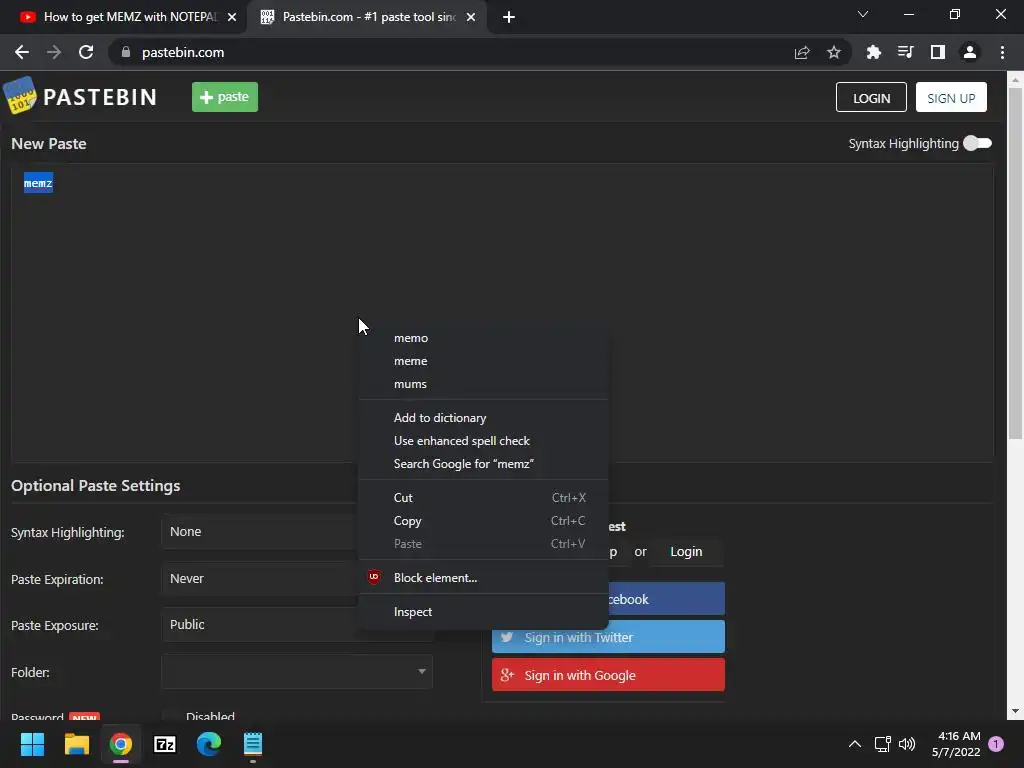
Task: Click the share page icon in address bar
Action: coord(802,52)
